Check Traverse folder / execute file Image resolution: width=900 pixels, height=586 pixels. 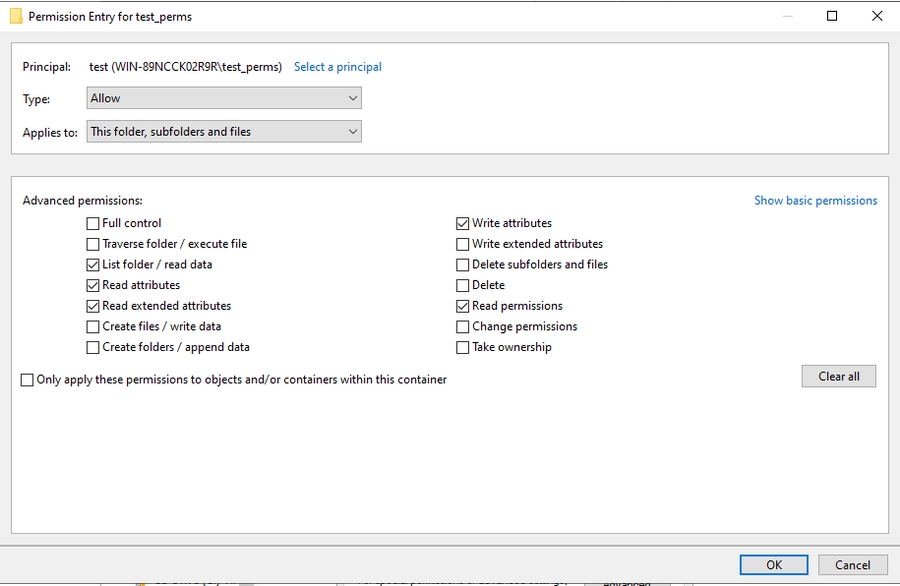[x=93, y=244]
